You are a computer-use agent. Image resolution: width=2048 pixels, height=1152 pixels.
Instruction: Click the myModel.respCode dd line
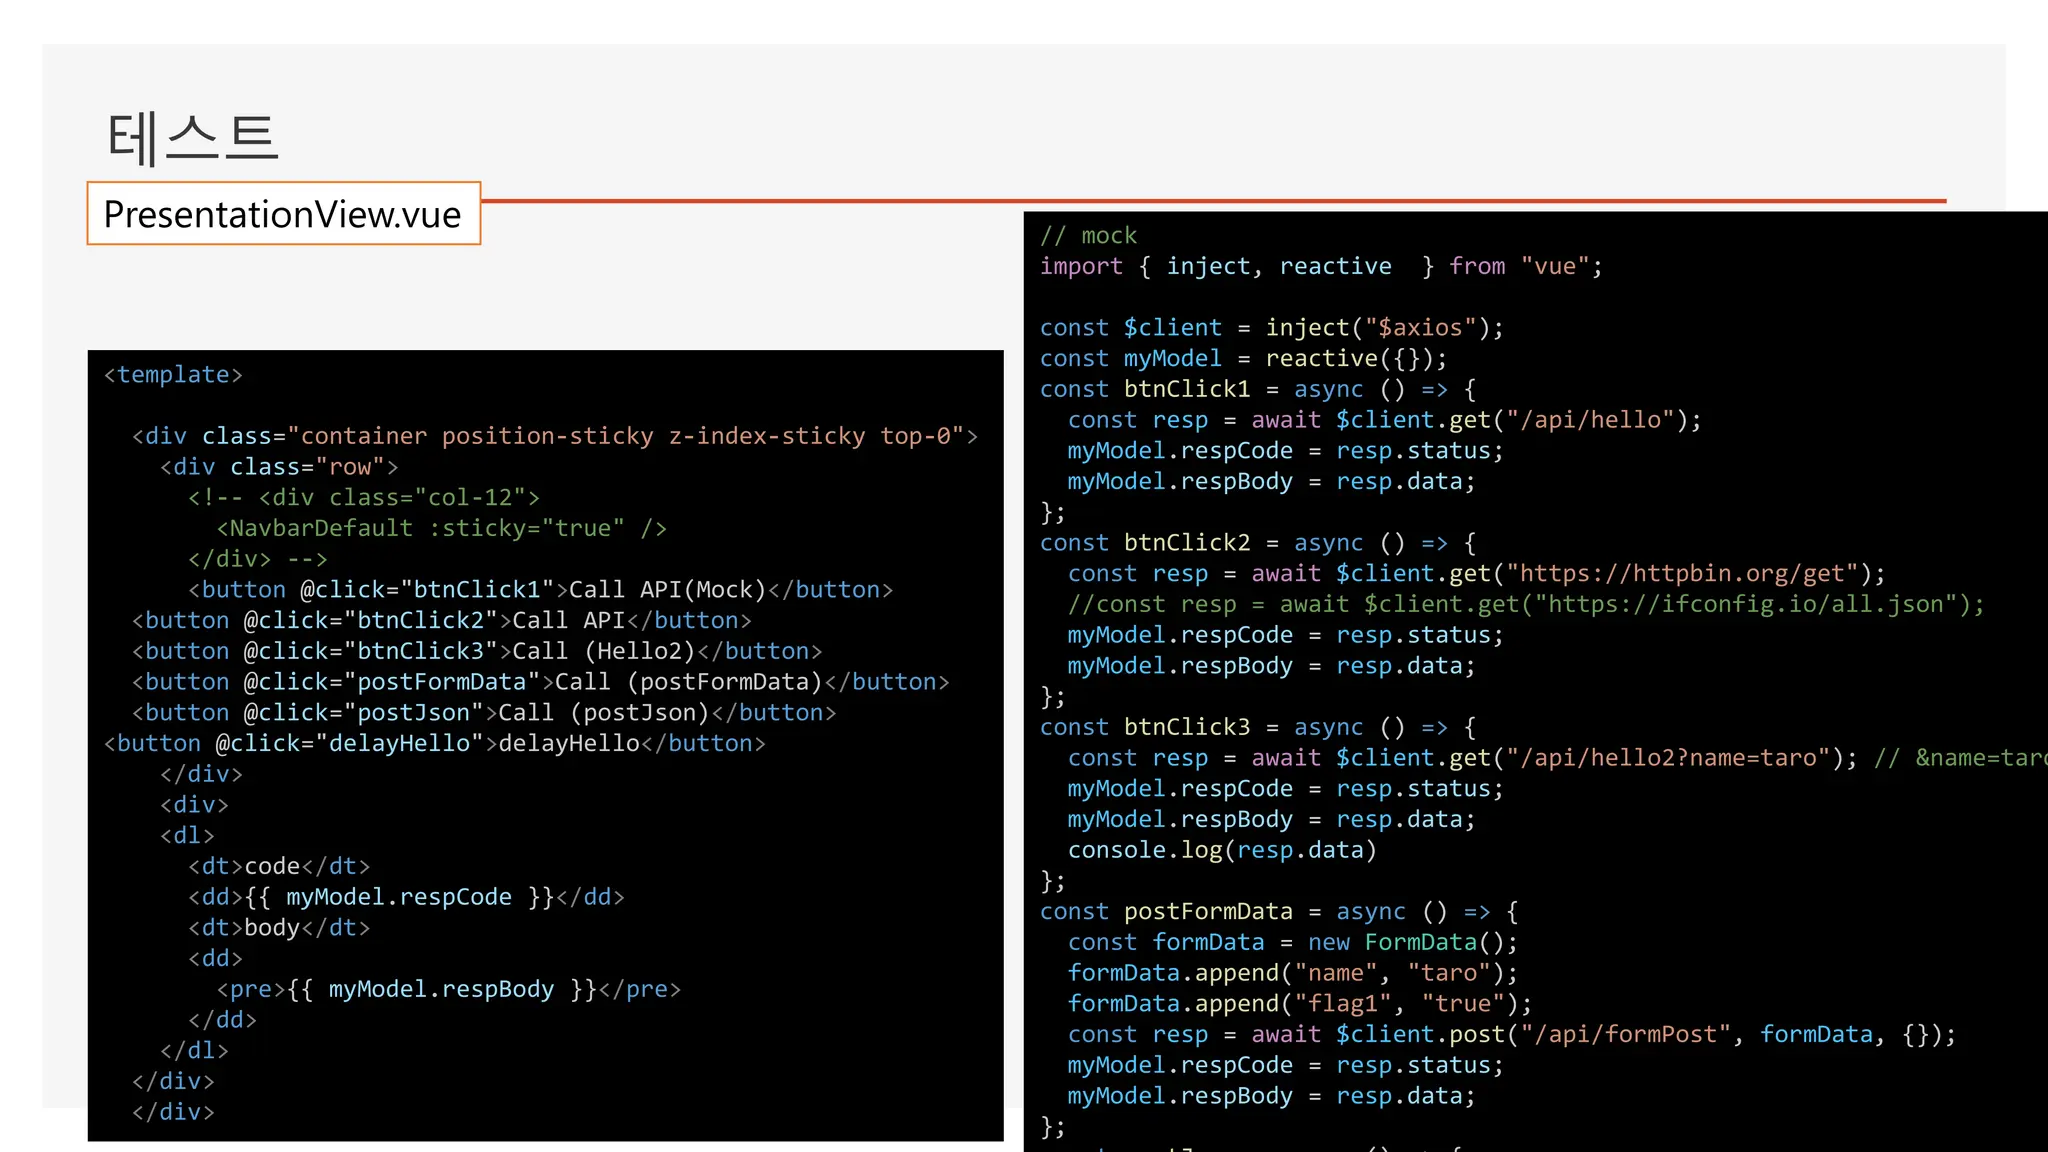click(406, 897)
